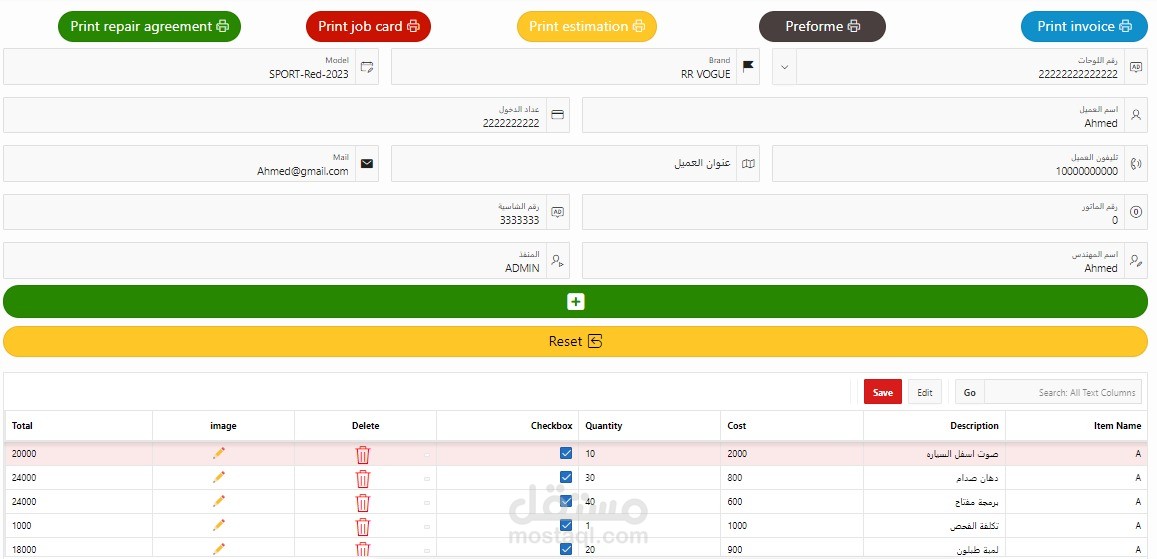Click the customer phone field 10000000000
1157x559 pixels.
point(948,164)
